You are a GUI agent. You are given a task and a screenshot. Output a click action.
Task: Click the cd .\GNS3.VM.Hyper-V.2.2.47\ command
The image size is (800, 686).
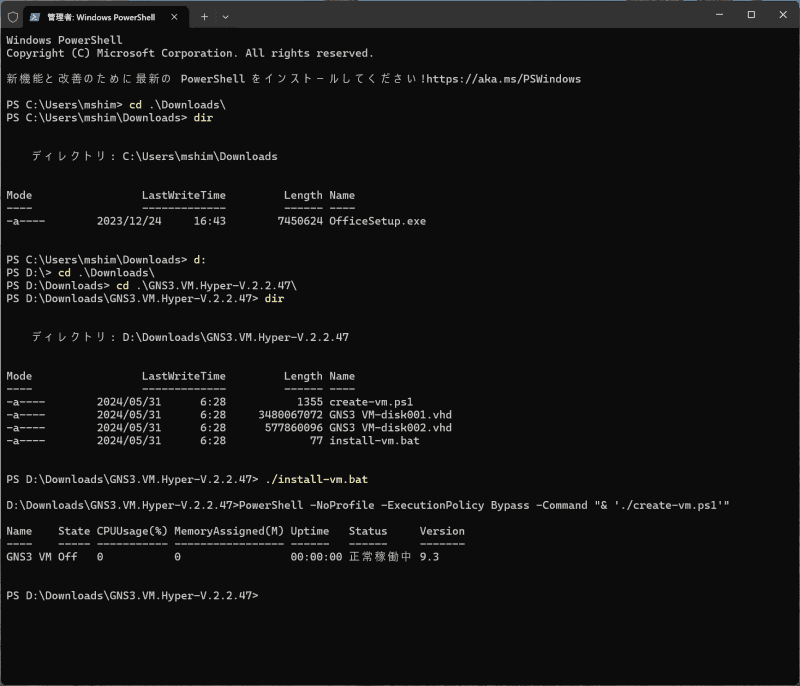coord(206,285)
